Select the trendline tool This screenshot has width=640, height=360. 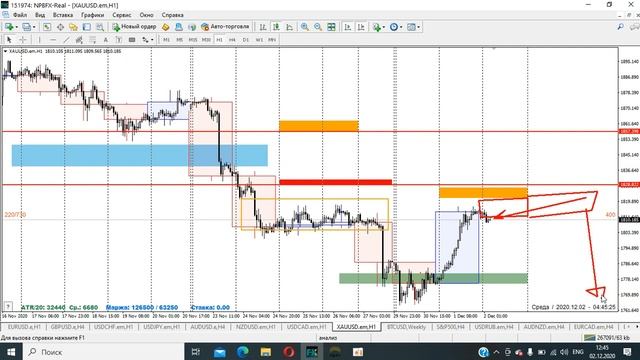coord(66,40)
